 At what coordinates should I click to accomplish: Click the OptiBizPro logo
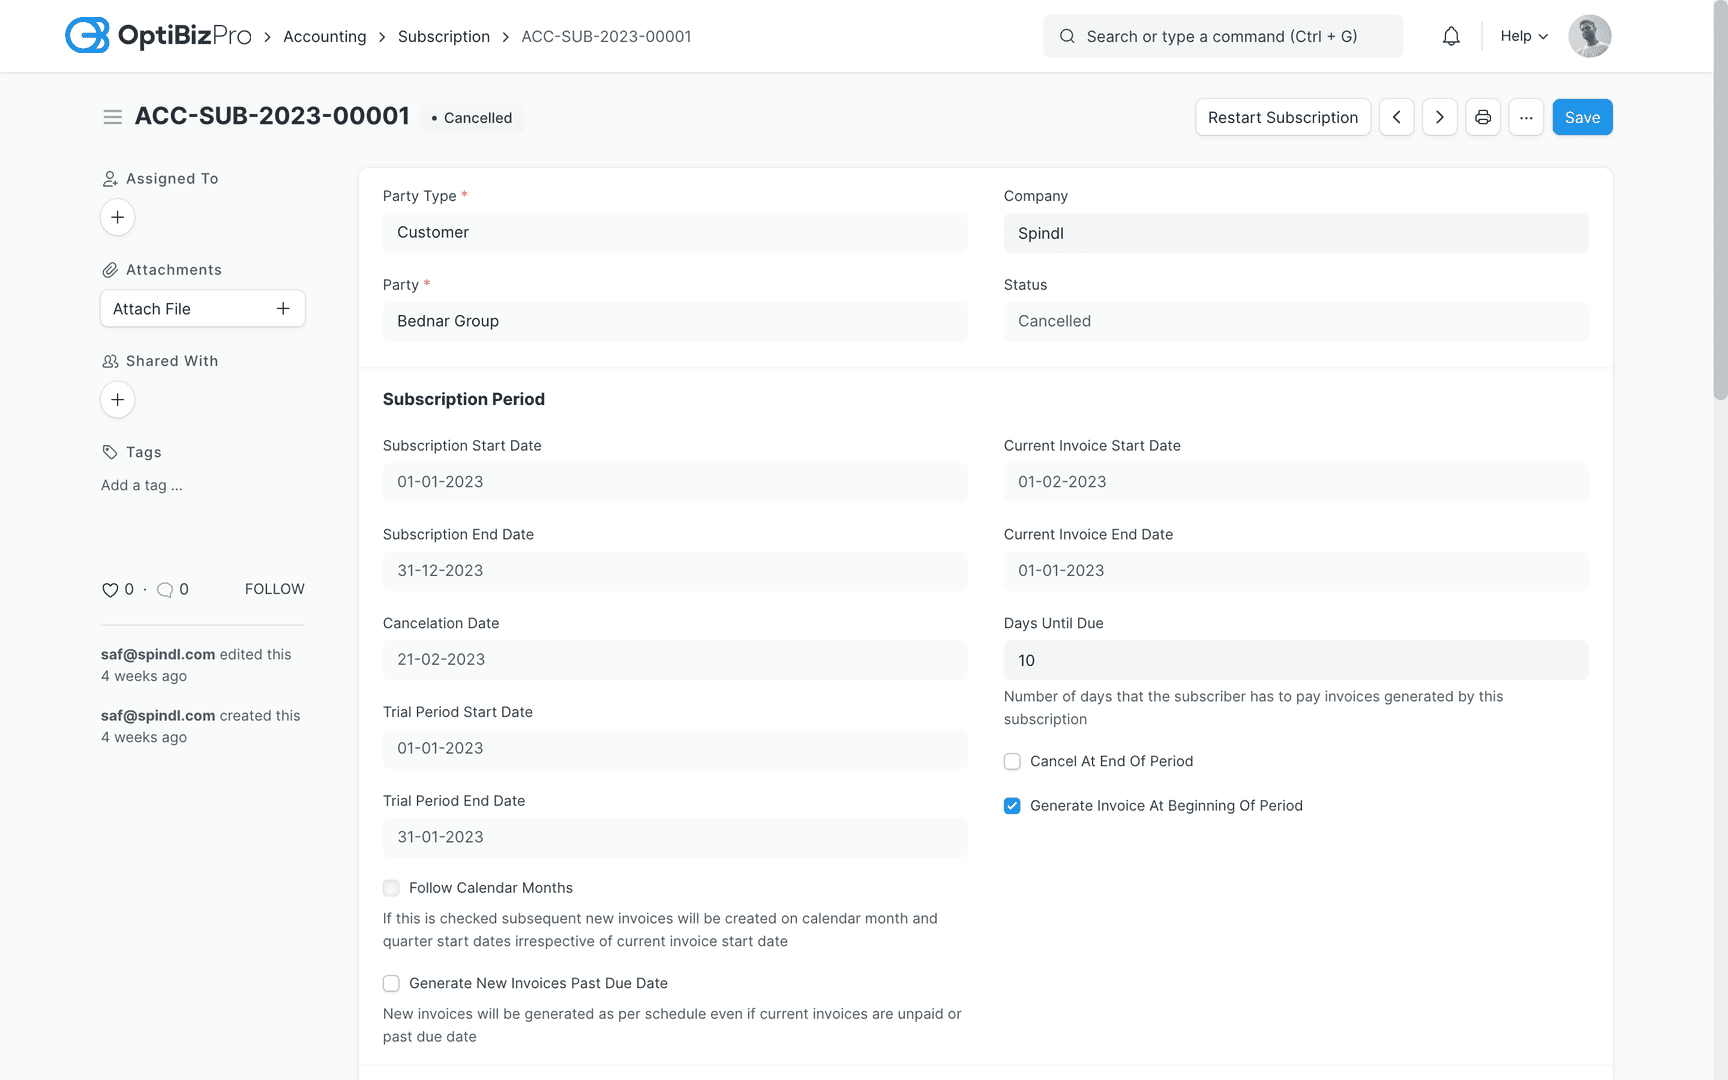(157, 35)
